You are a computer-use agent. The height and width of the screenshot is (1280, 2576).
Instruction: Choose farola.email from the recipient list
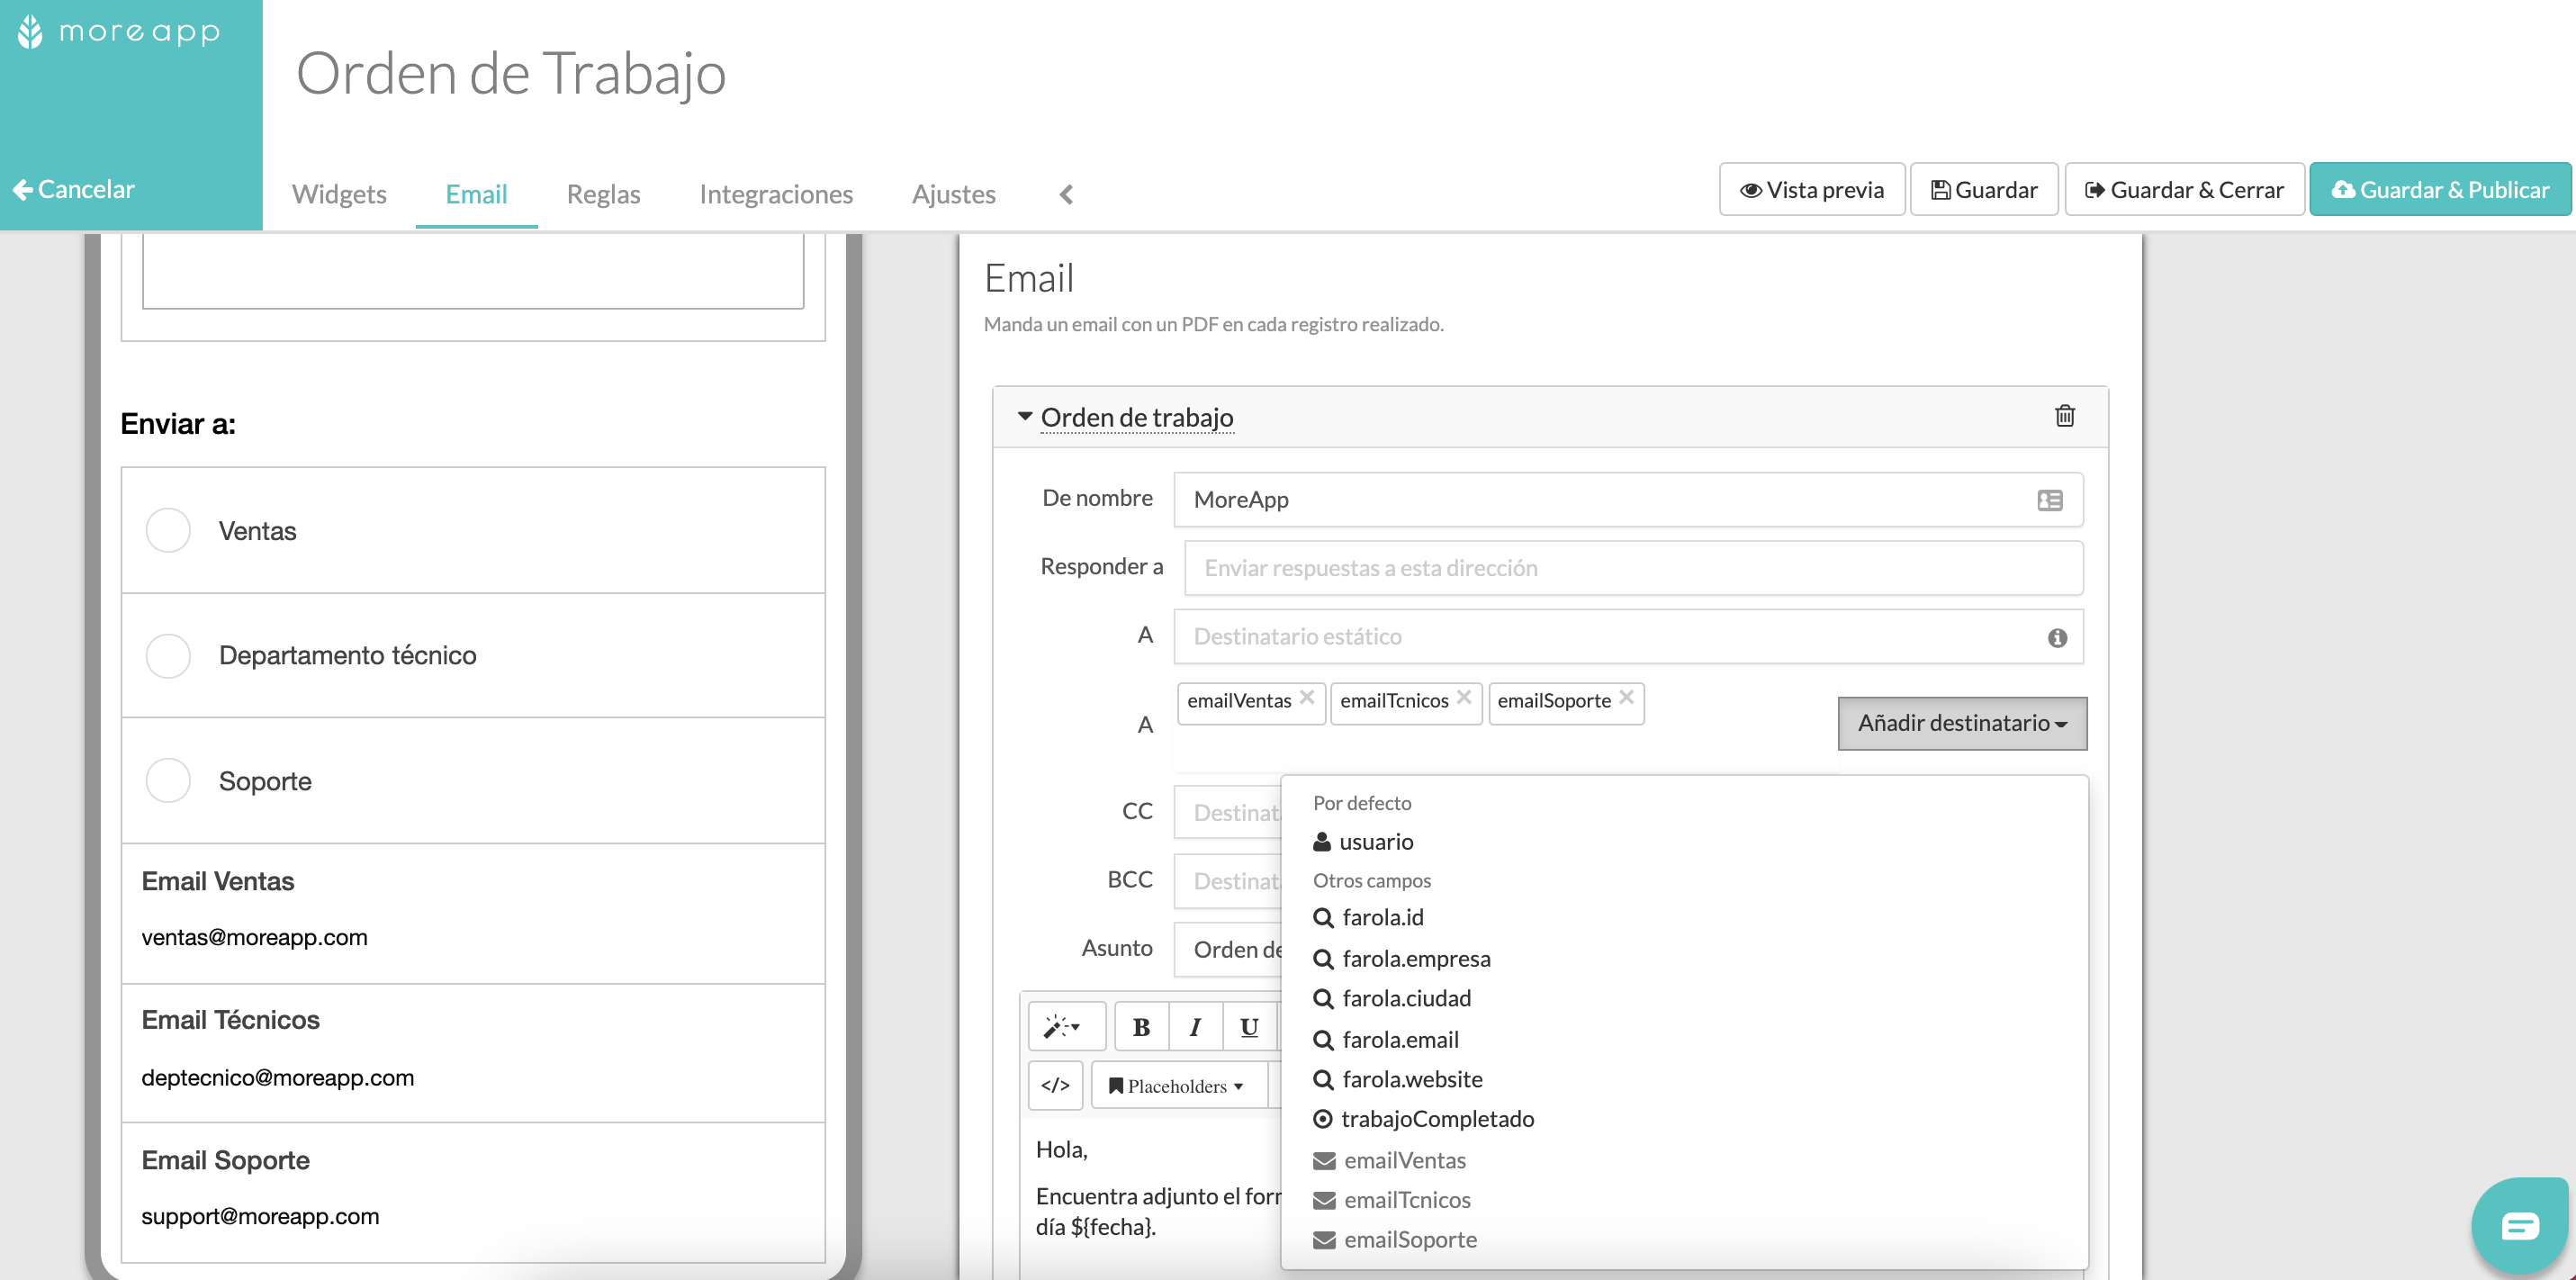[x=1683, y=1040]
